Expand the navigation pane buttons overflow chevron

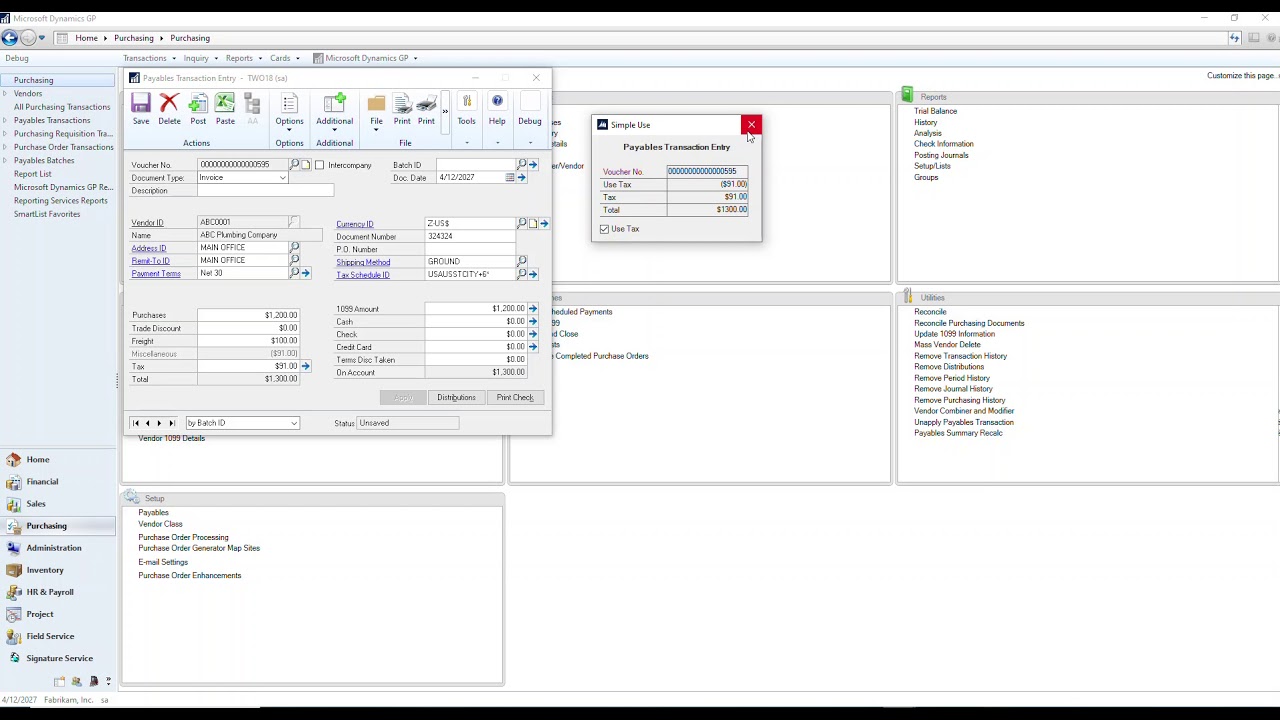click(x=108, y=681)
